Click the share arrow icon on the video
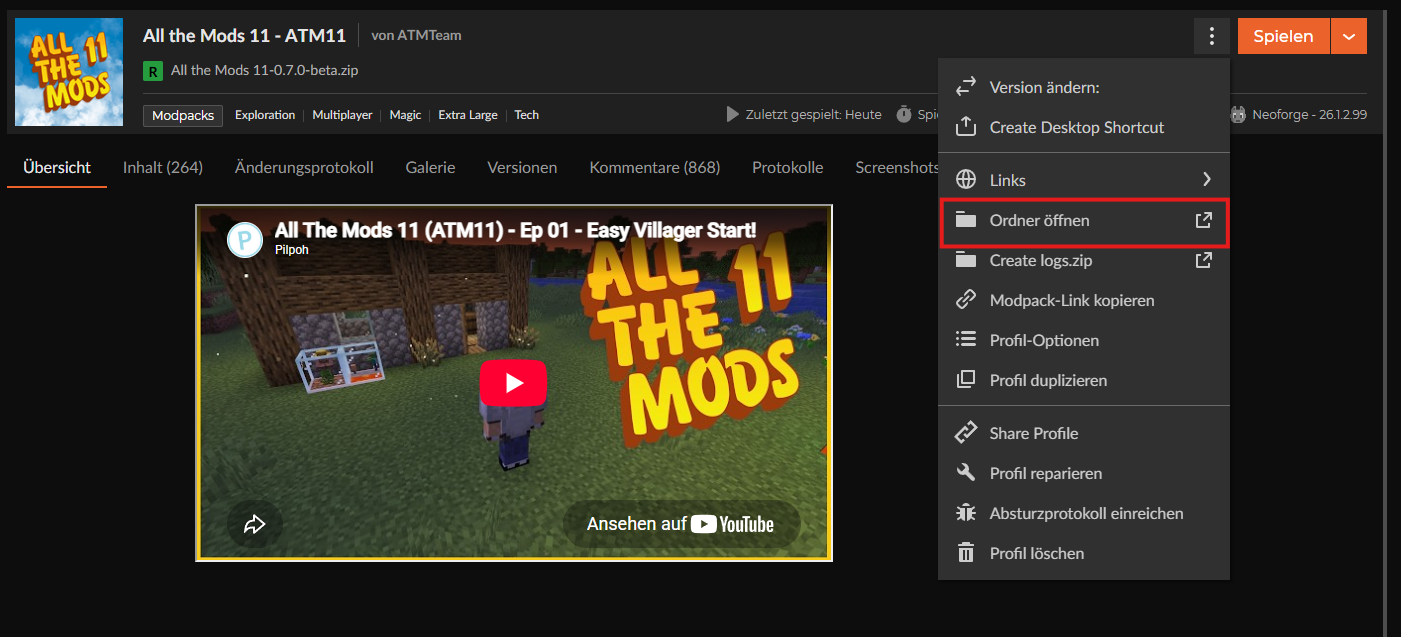1401x637 pixels. (x=254, y=523)
